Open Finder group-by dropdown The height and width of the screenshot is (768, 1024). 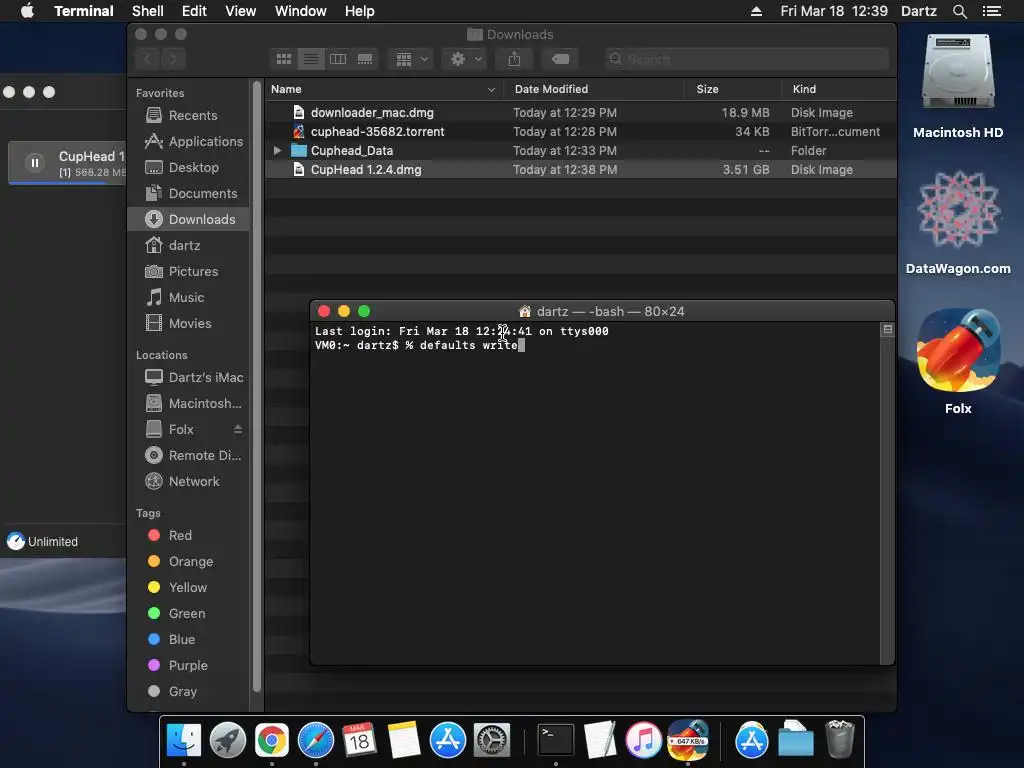pyautogui.click(x=411, y=59)
